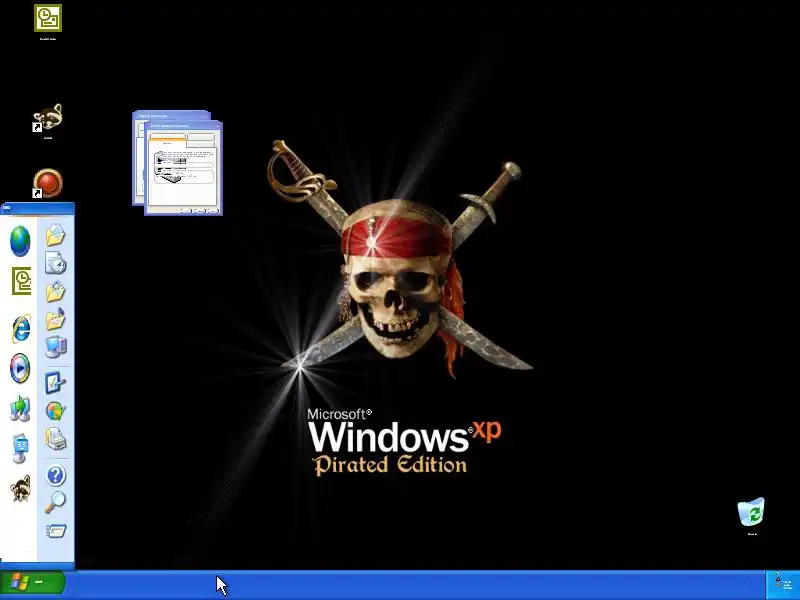
Task: Open the Files and Settings Transfer Wizard icon
Action: [x=20, y=409]
